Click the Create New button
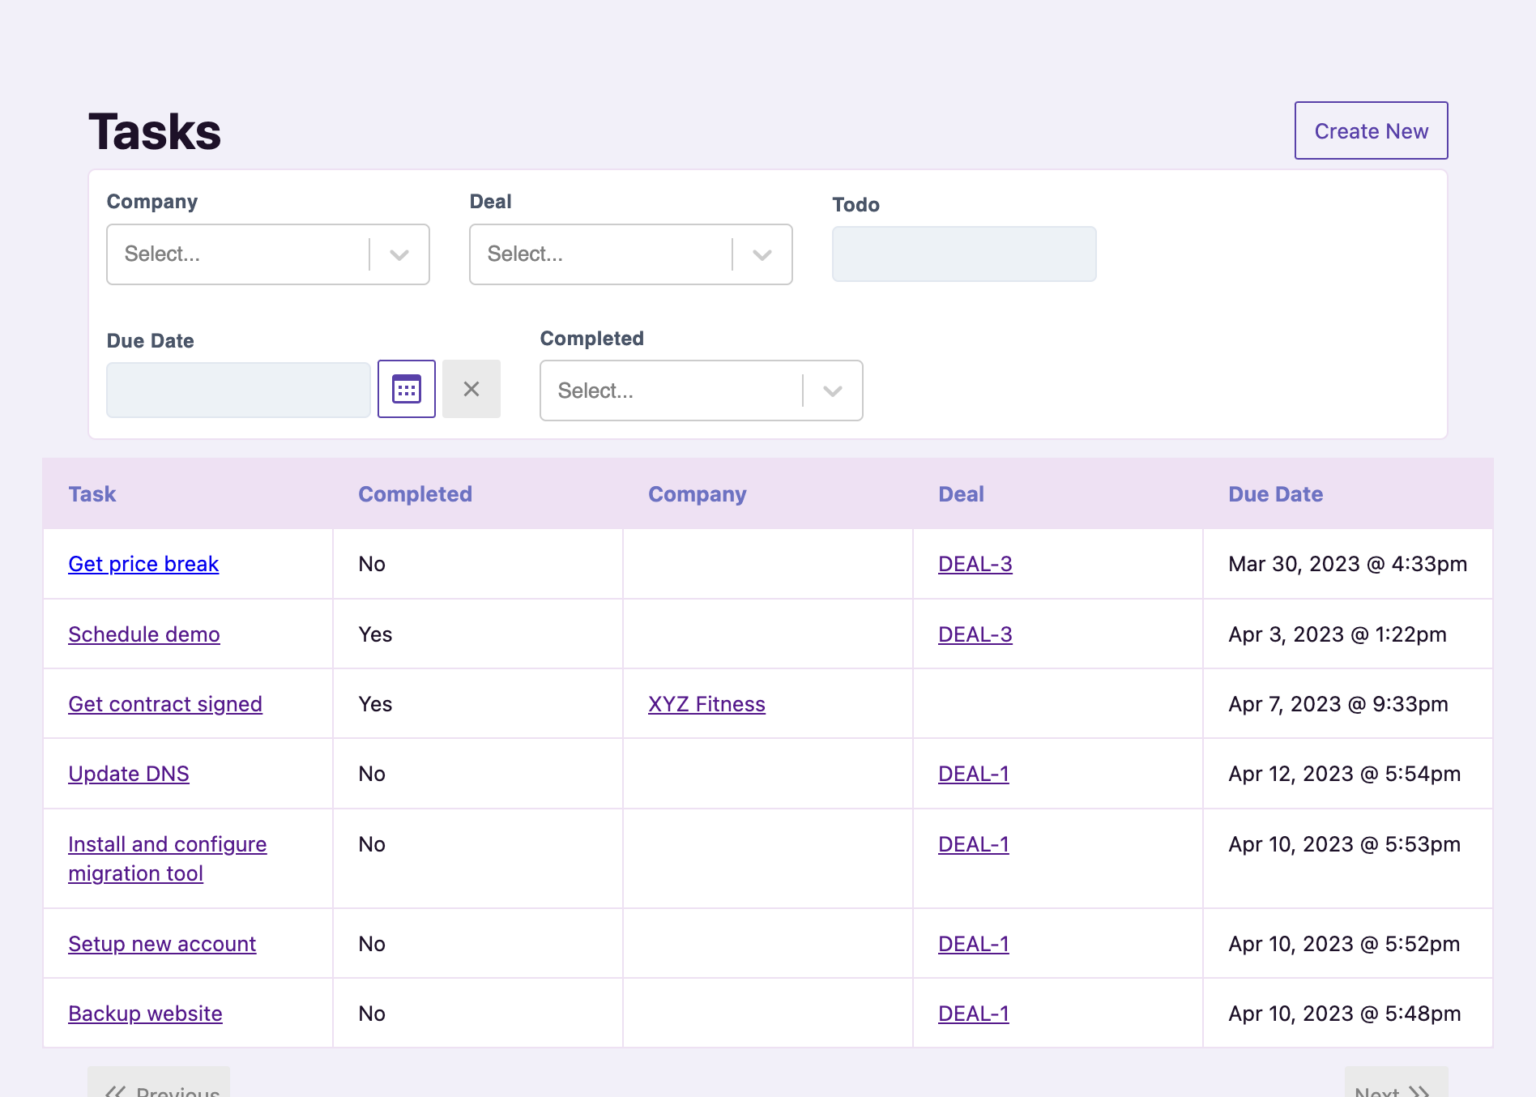This screenshot has height=1097, width=1536. click(1370, 130)
